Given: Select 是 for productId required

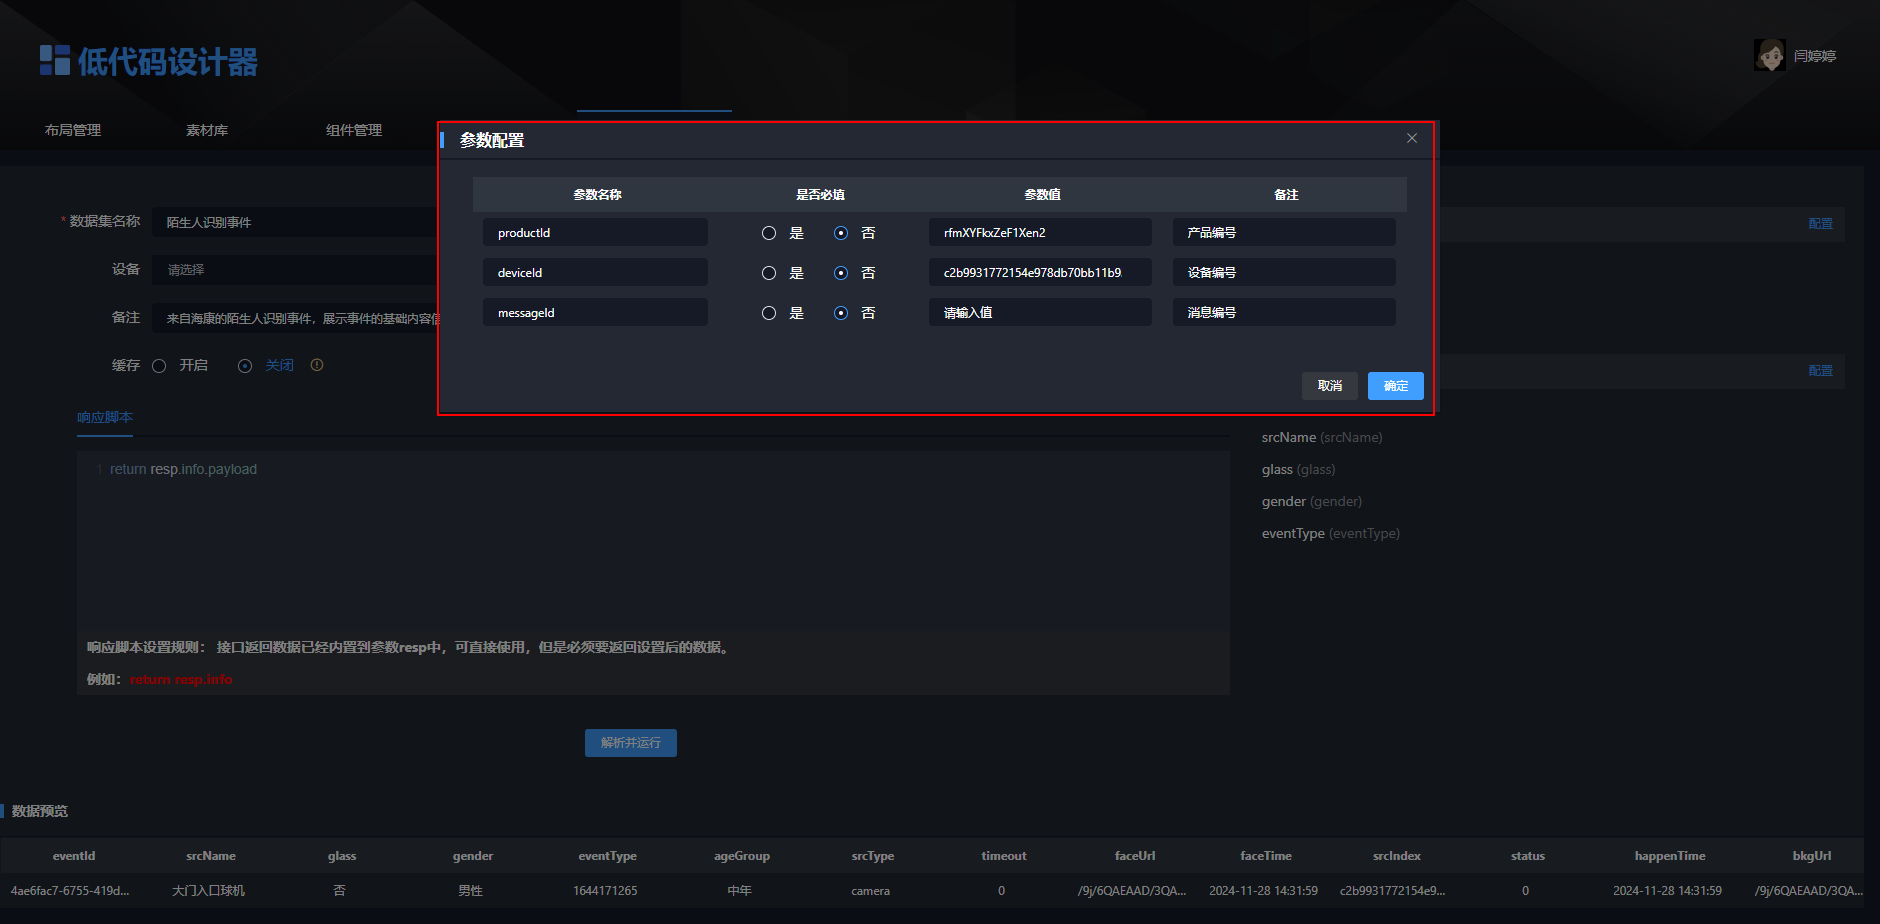Looking at the screenshot, I should pos(769,233).
